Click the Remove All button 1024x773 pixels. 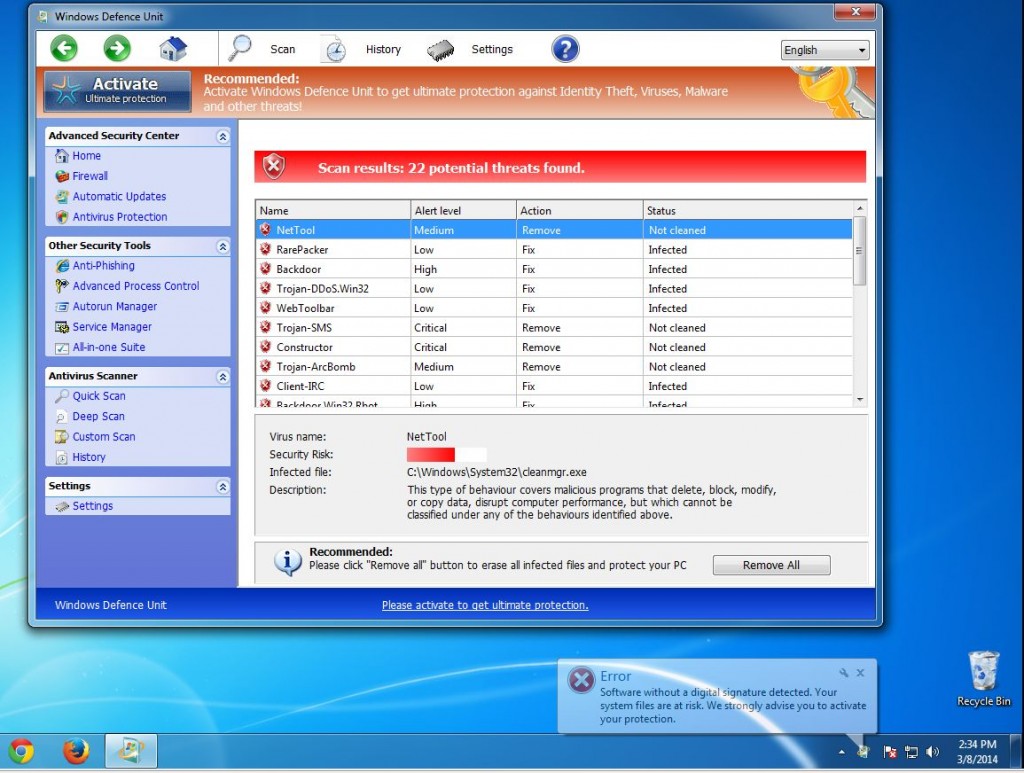click(x=771, y=565)
